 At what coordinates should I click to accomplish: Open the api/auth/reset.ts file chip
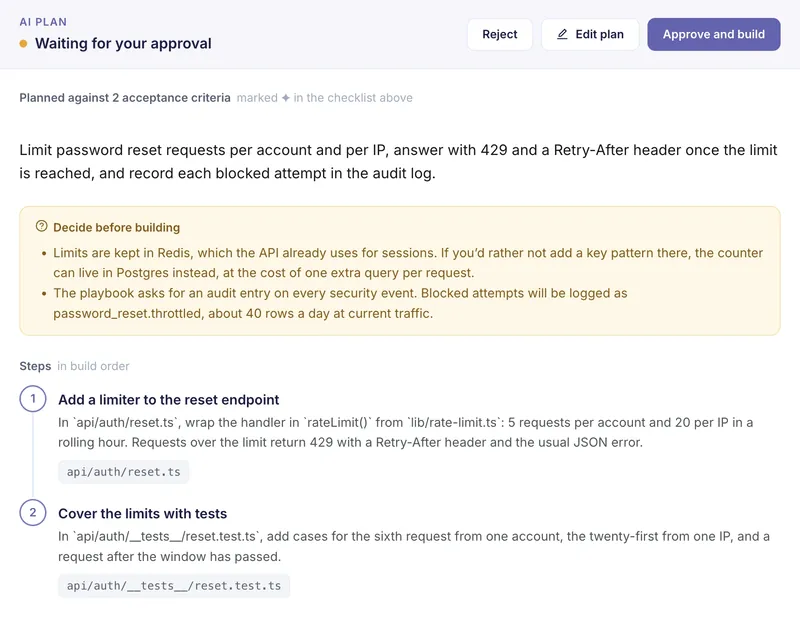[123, 472]
